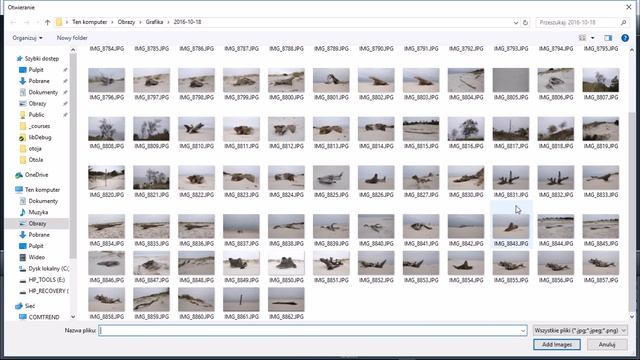Toggle the preview pane icon
The image size is (640, 360).
(608, 38)
